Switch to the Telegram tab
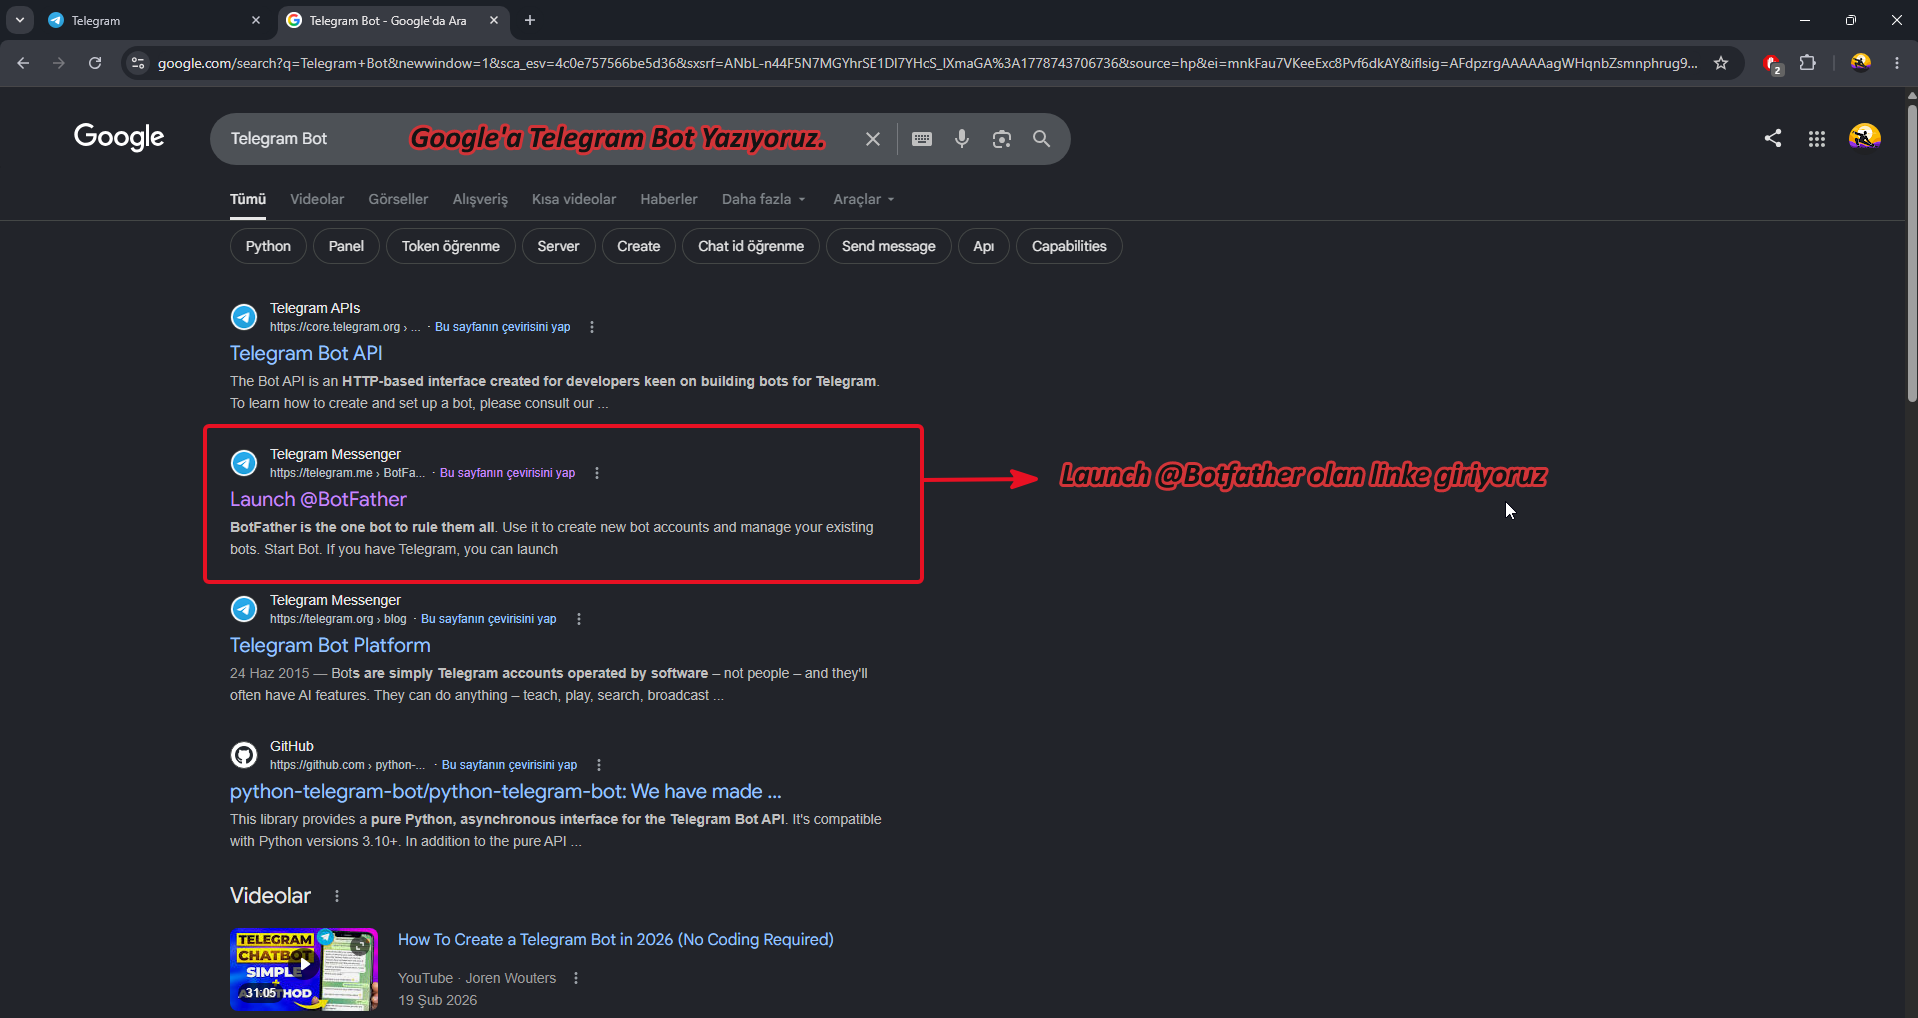Image resolution: width=1918 pixels, height=1018 pixels. tap(150, 20)
